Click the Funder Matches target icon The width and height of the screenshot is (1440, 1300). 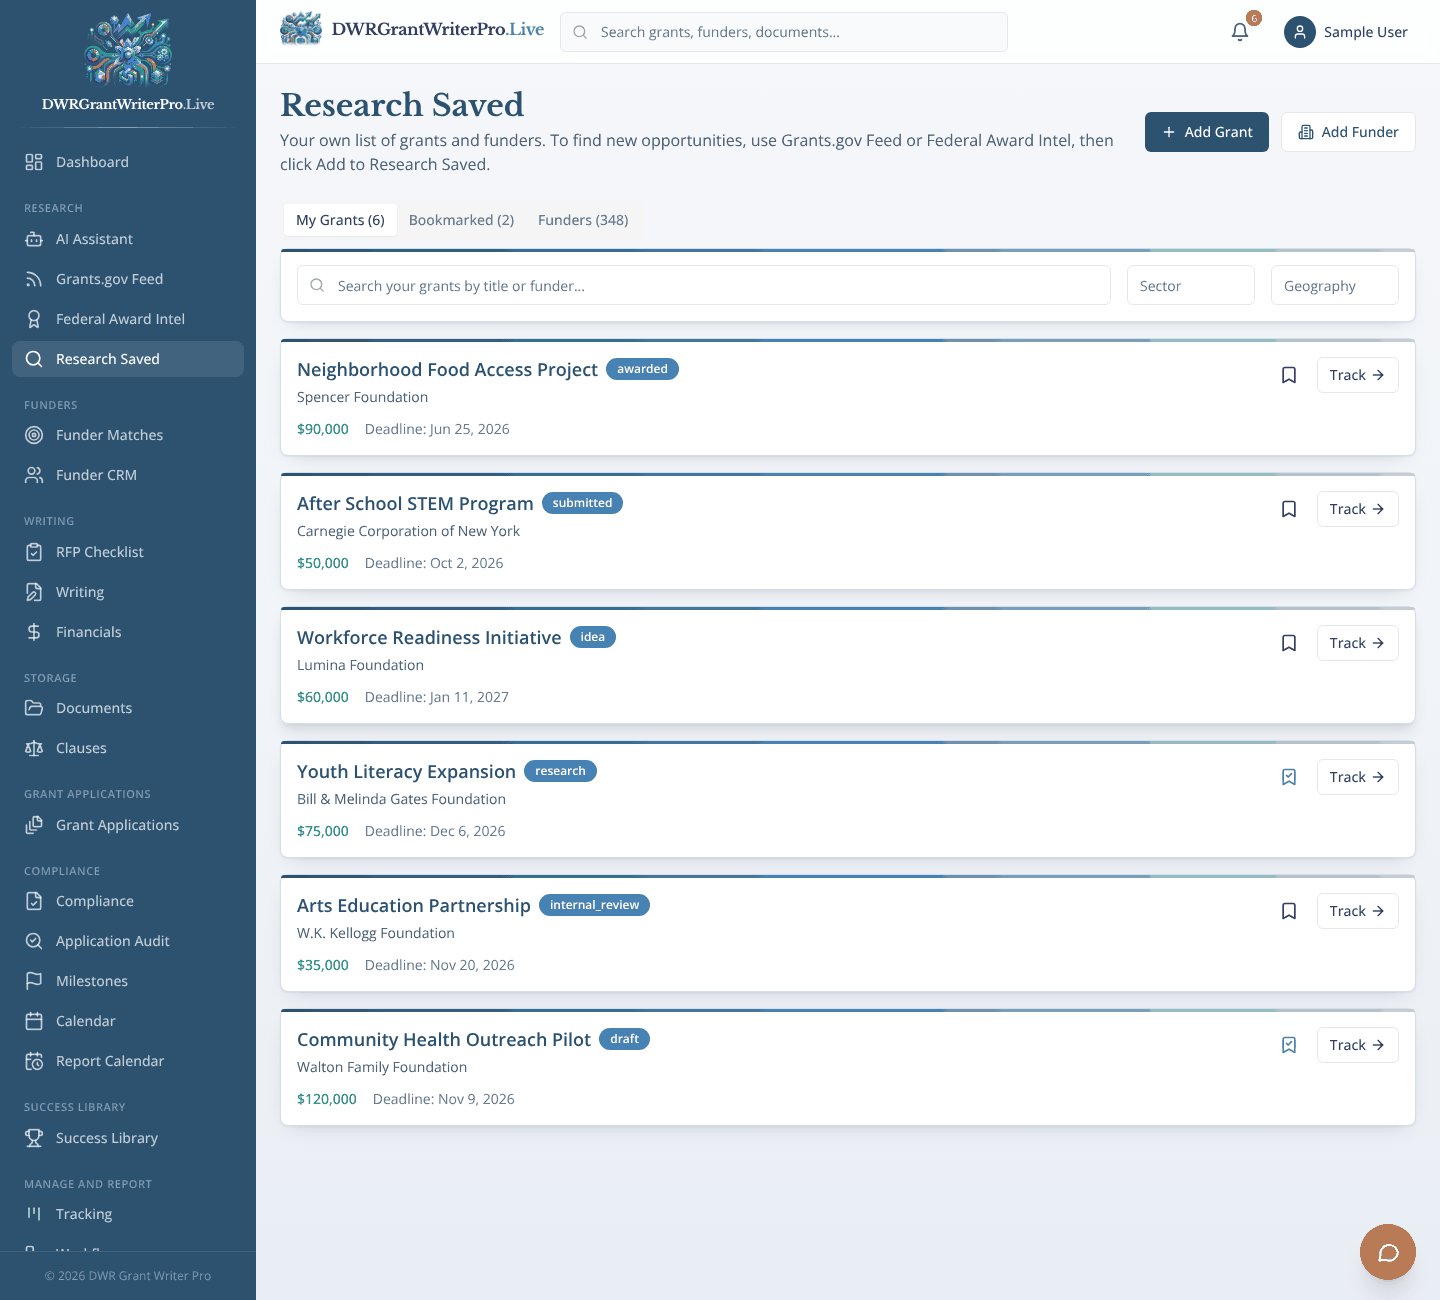pyautogui.click(x=34, y=435)
